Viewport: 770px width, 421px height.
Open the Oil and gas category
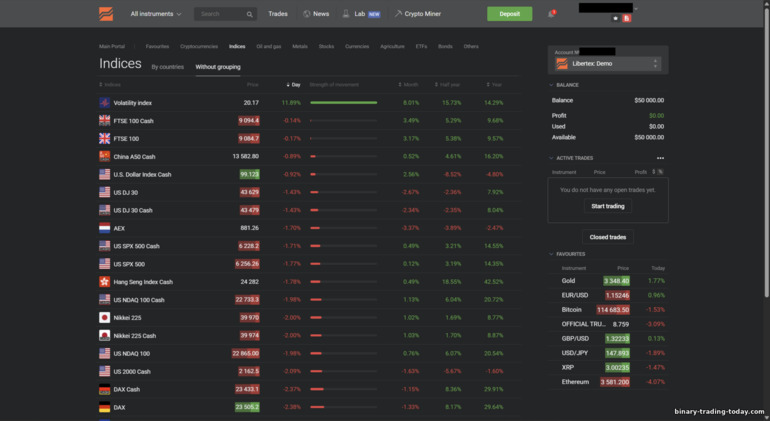269,46
